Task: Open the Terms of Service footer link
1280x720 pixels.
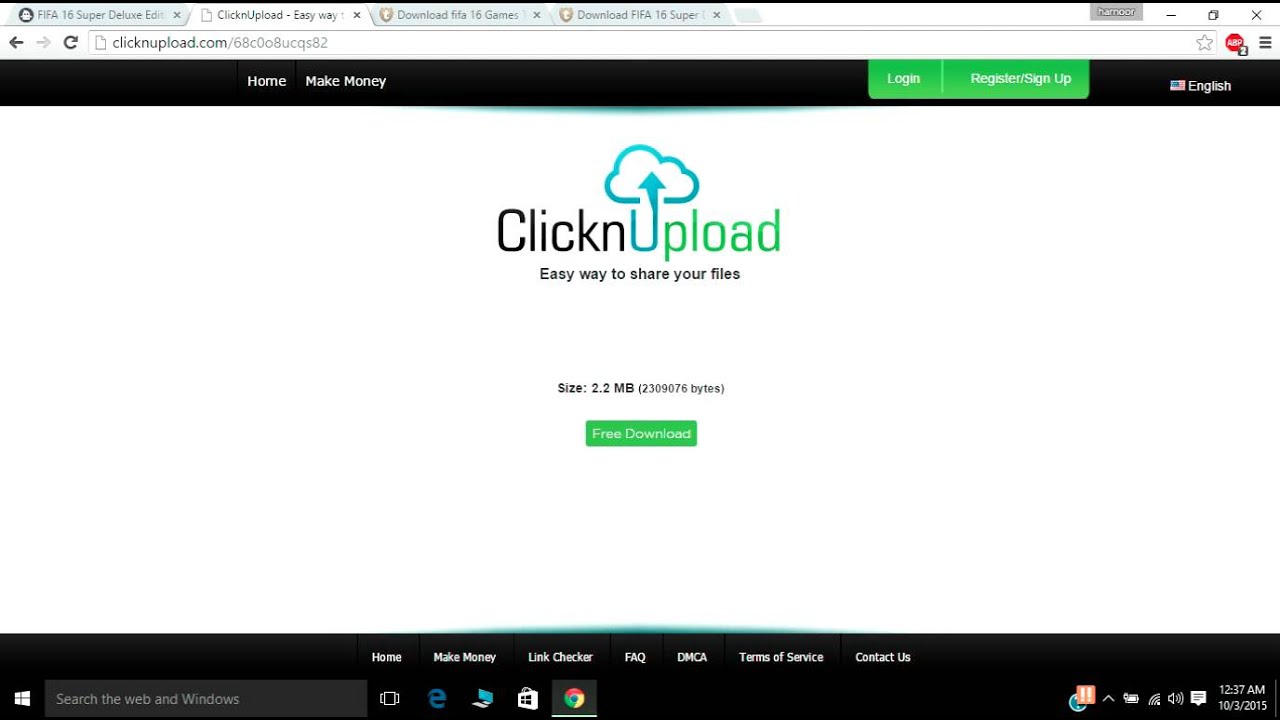Action: pos(781,657)
